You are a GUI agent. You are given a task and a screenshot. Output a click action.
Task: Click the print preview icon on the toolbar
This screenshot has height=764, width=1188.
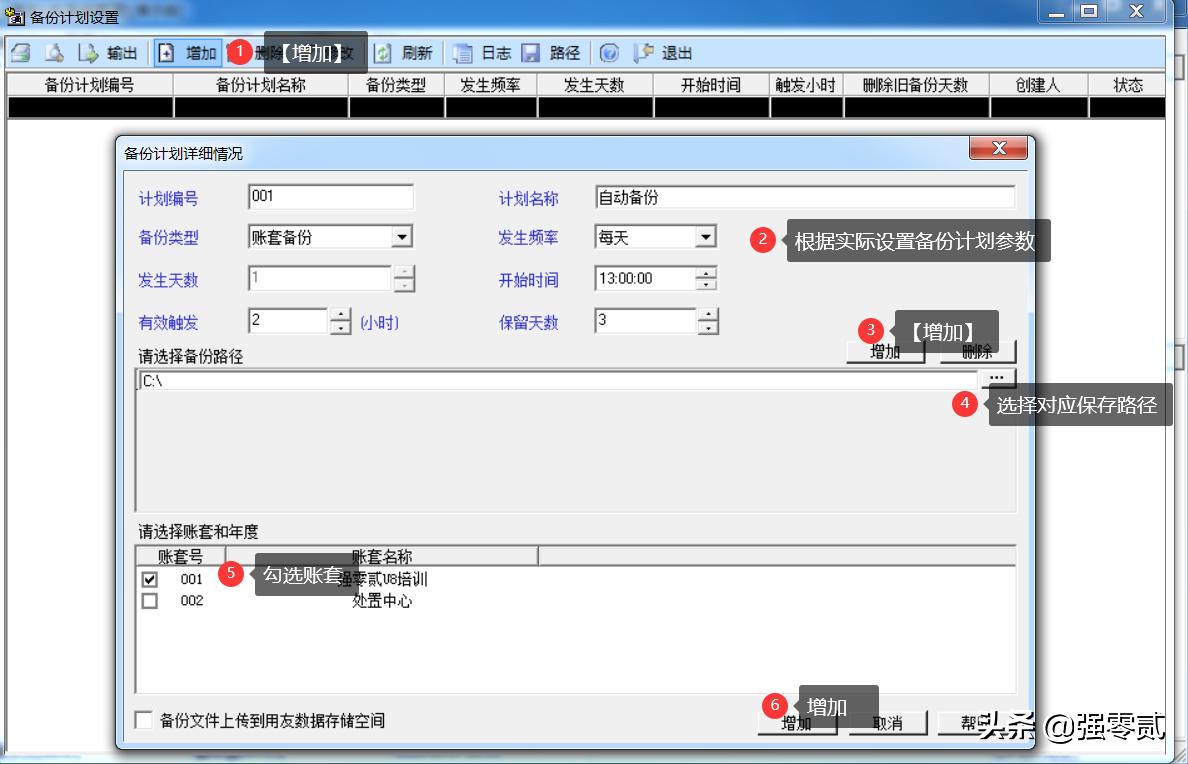pos(55,52)
